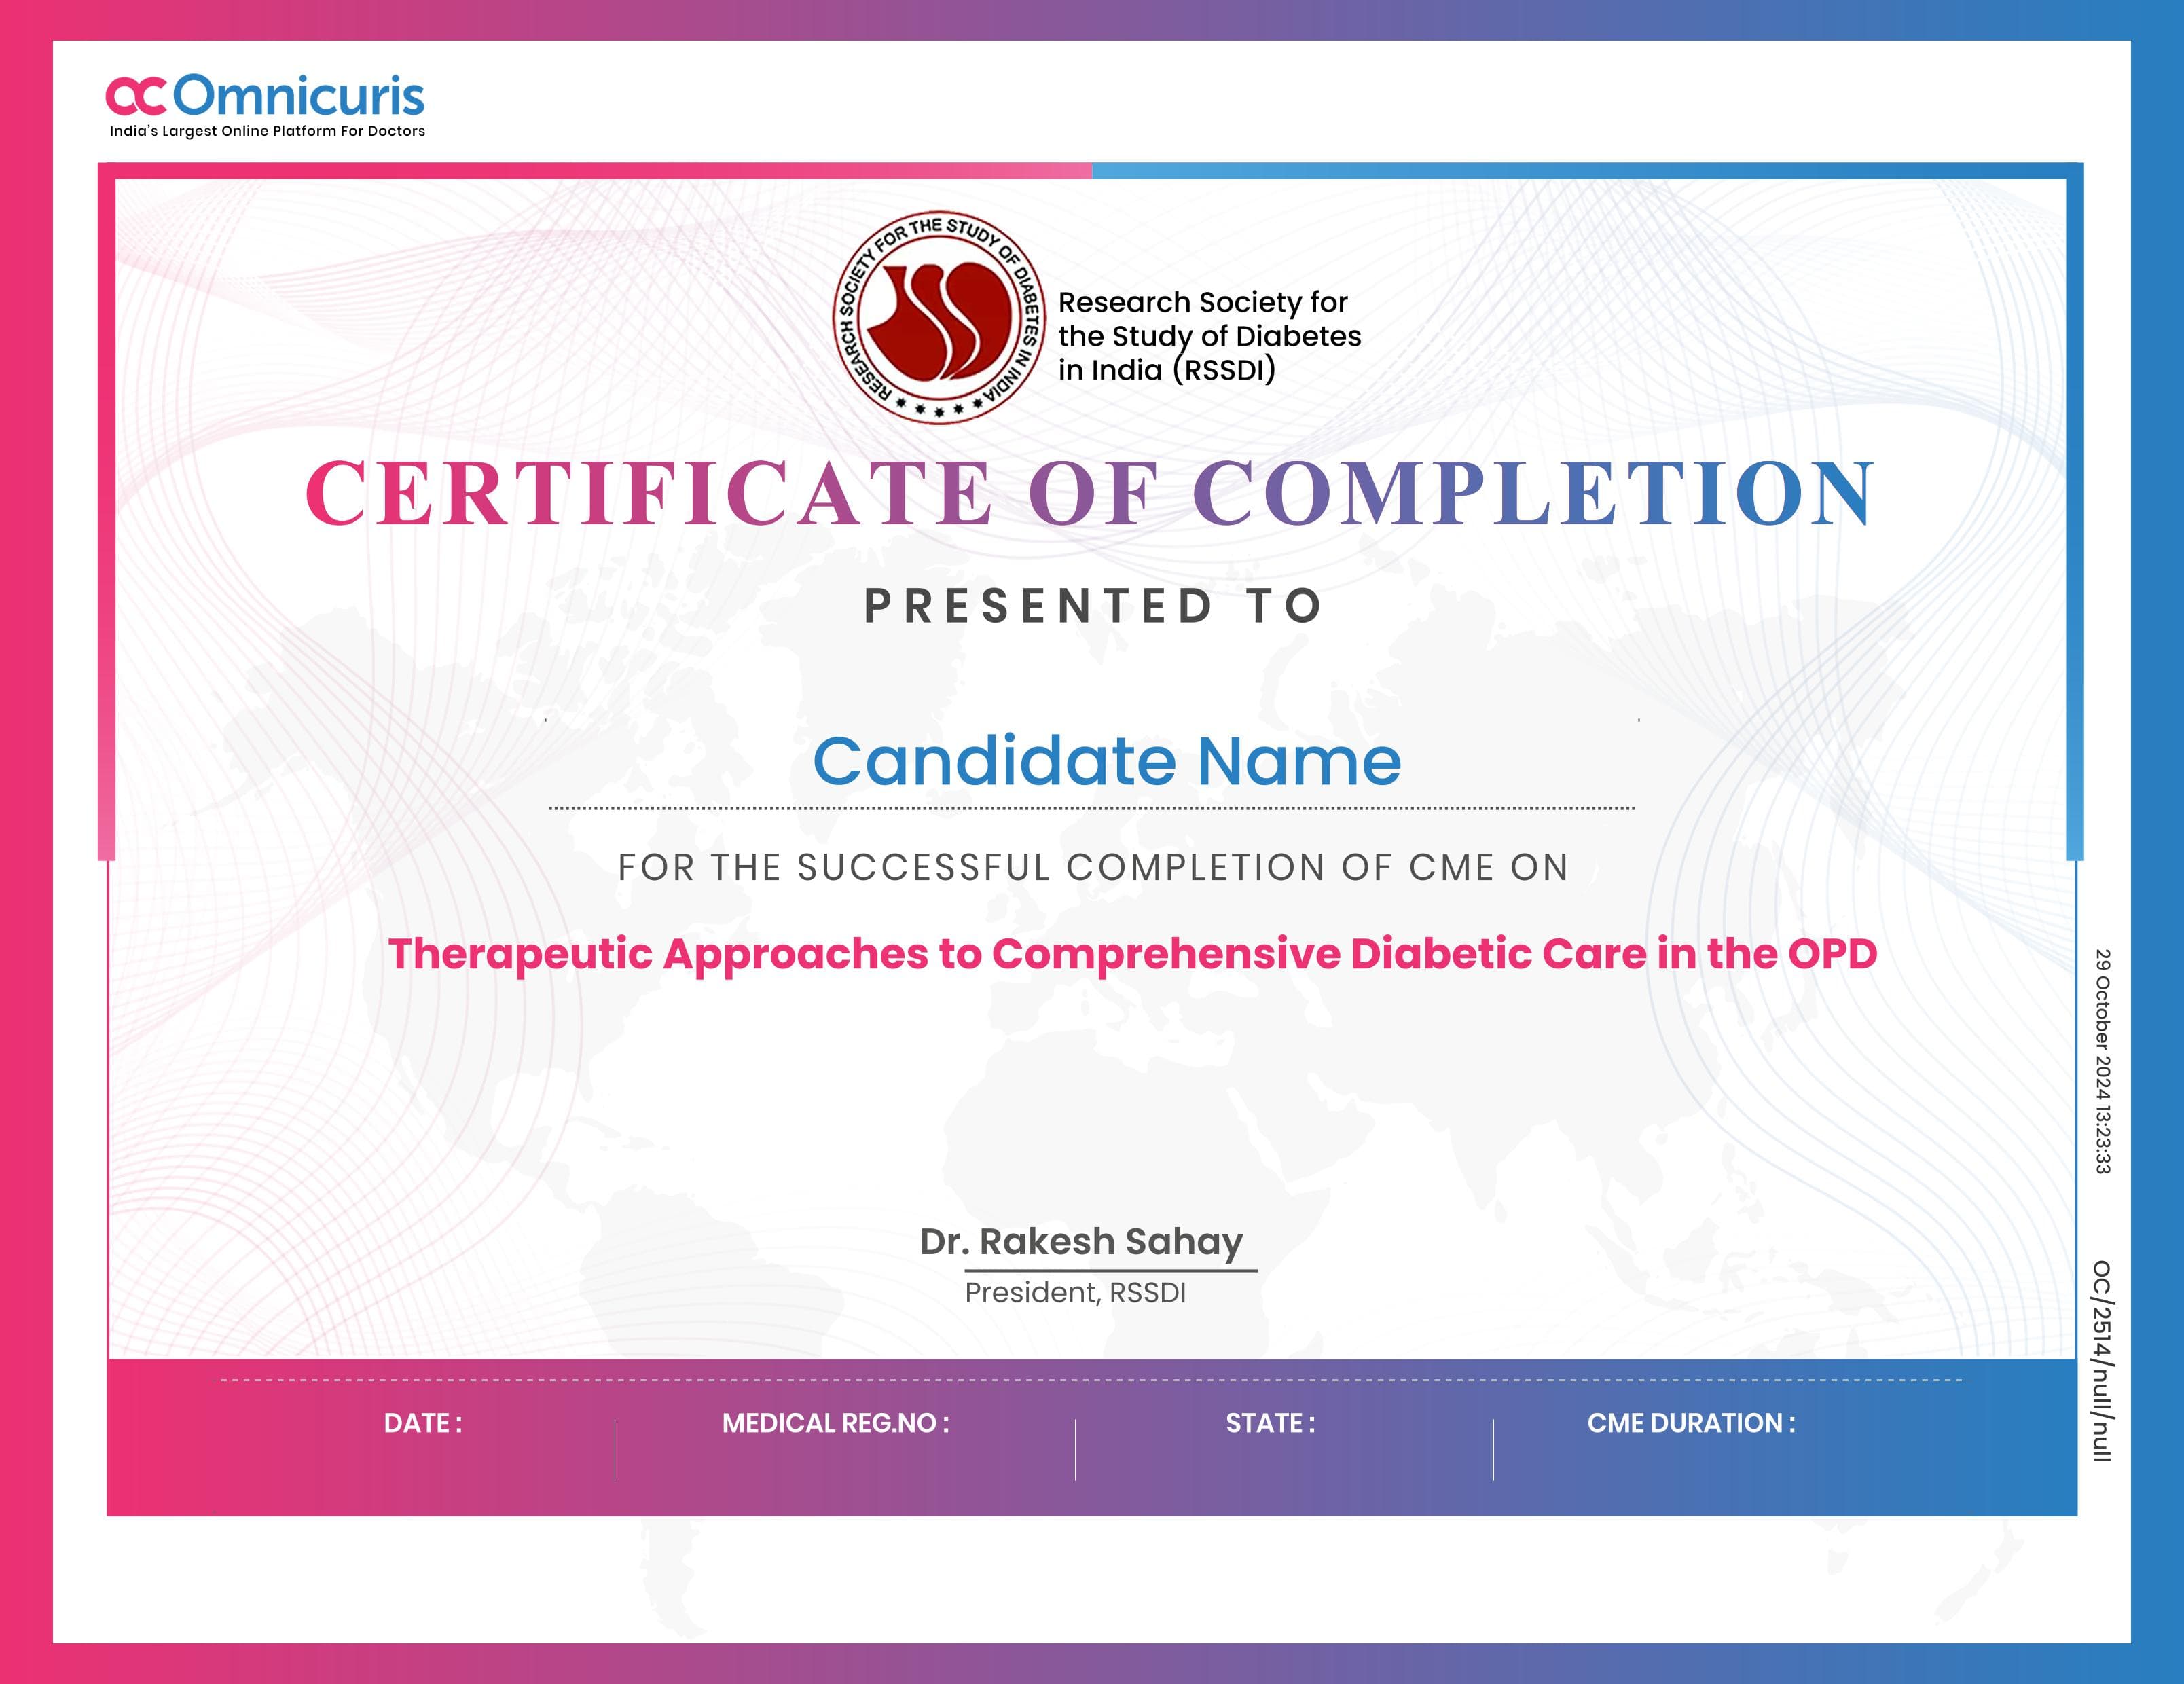Click Dr. Rakesh Sahay signature line
The width and height of the screenshot is (2184, 1684).
point(1083,1244)
